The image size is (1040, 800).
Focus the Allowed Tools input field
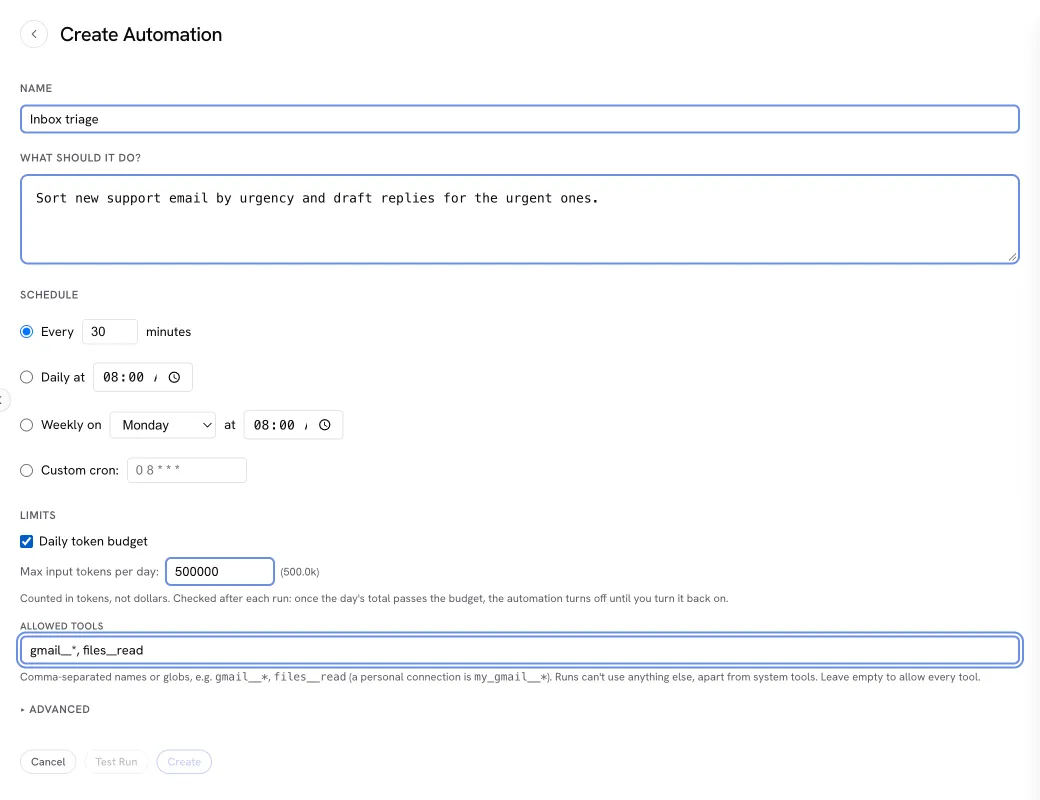tap(520, 650)
